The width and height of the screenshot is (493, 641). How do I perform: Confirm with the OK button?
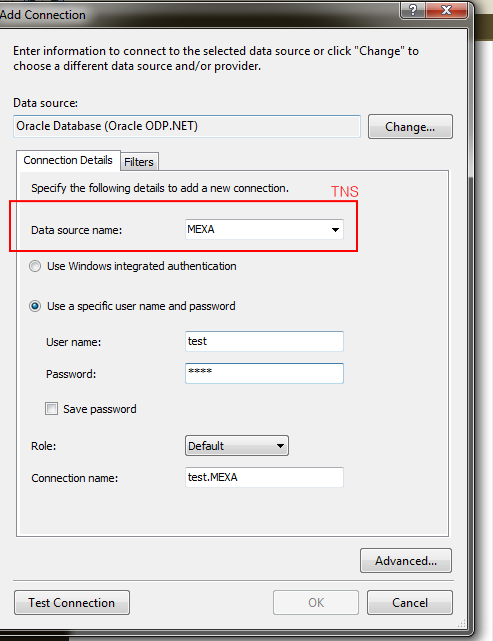click(x=316, y=603)
